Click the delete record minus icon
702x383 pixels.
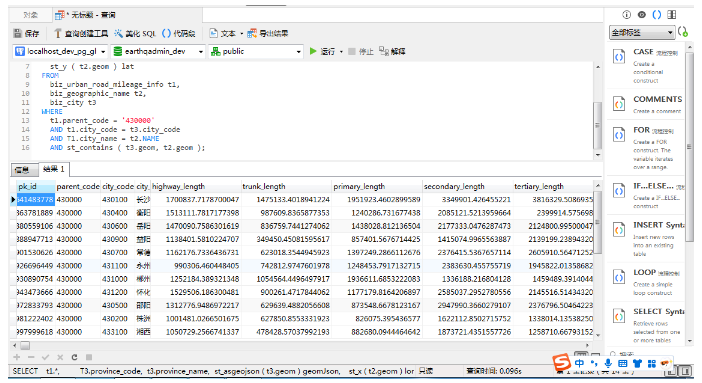pyautogui.click(x=31, y=357)
